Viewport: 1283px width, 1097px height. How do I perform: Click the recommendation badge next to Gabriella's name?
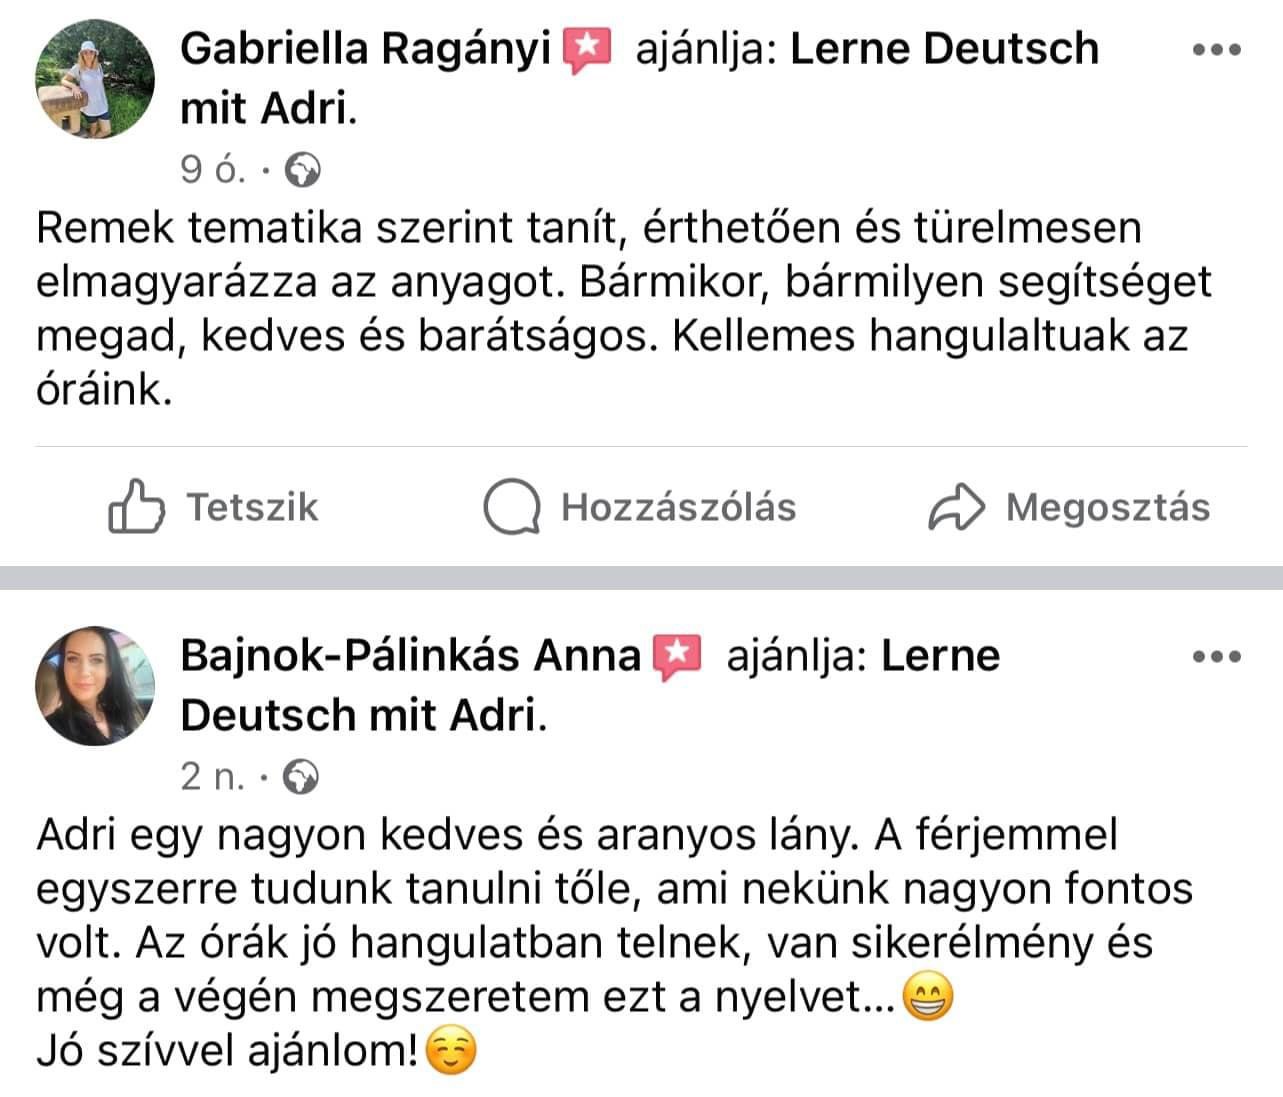pyautogui.click(x=587, y=50)
